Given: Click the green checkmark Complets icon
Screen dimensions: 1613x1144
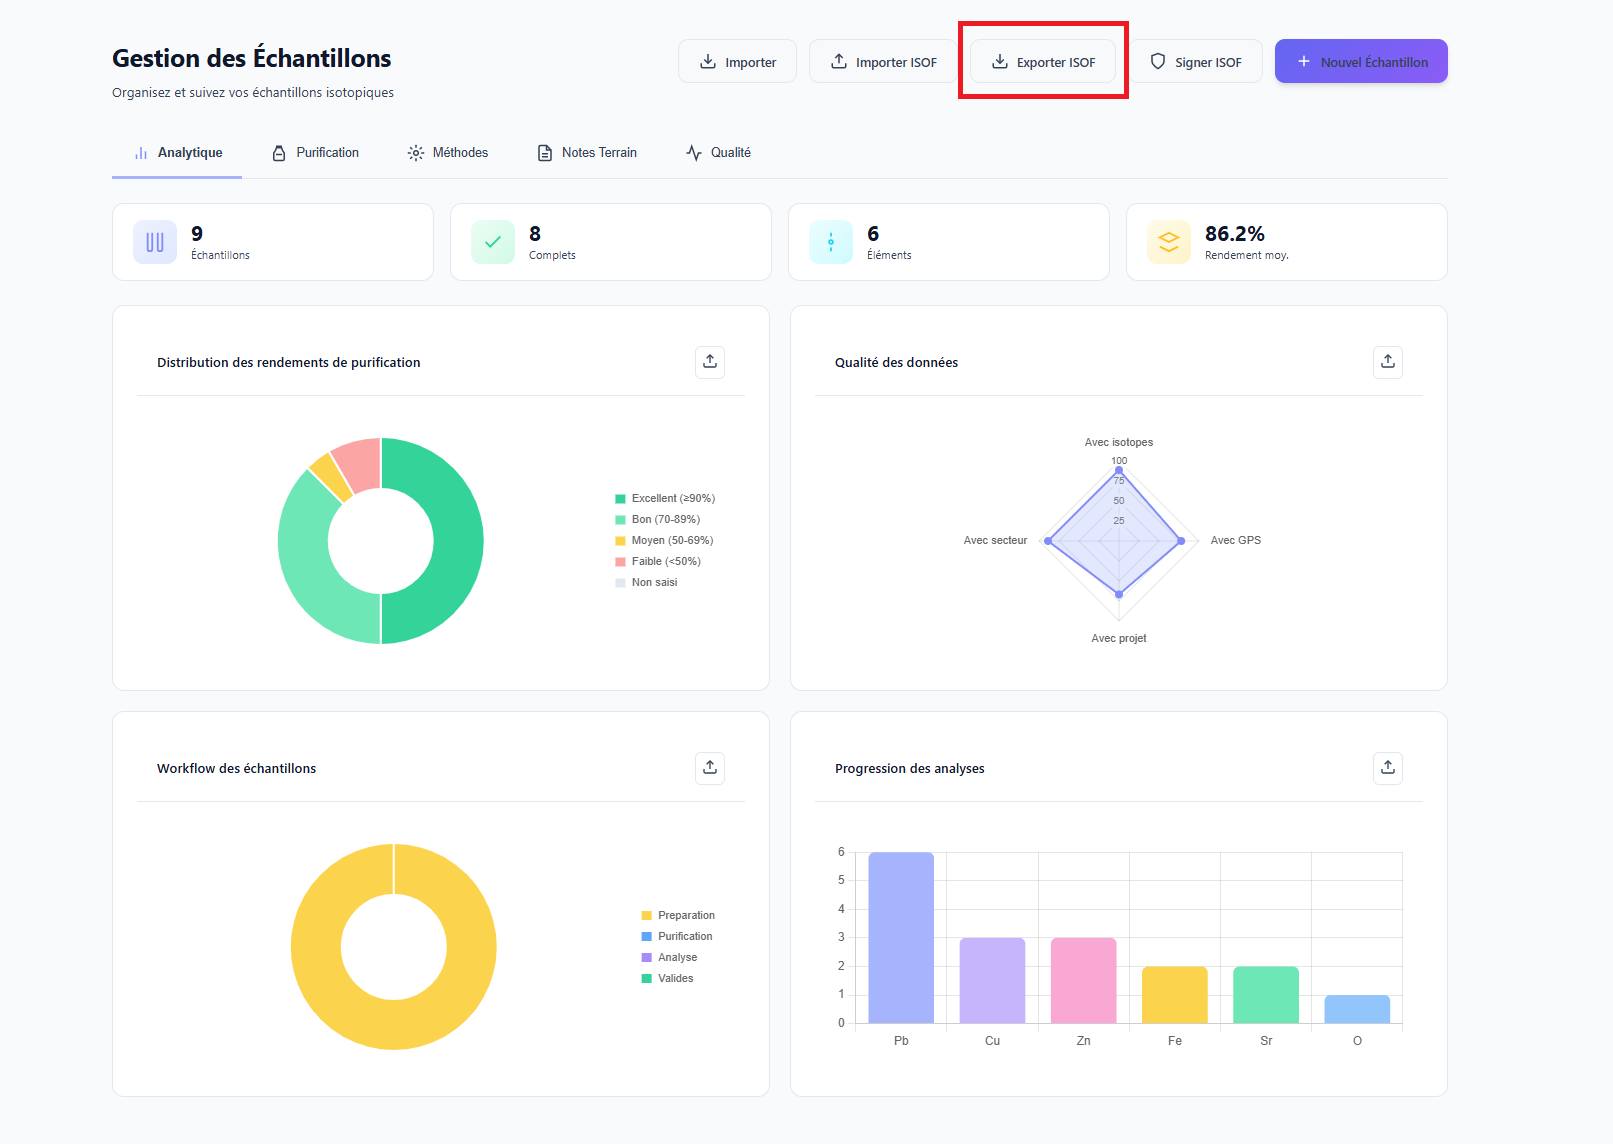Looking at the screenshot, I should pos(493,242).
